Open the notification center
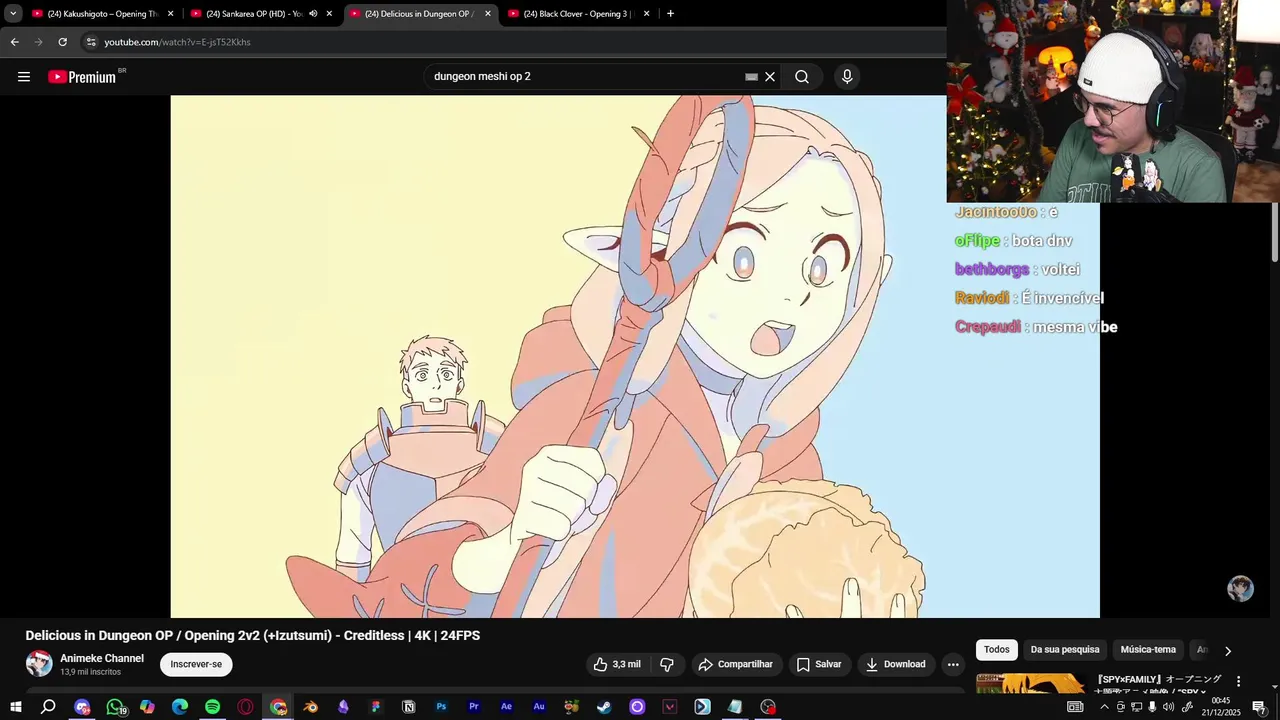Screen dimensions: 1280x720 (x=1259, y=707)
